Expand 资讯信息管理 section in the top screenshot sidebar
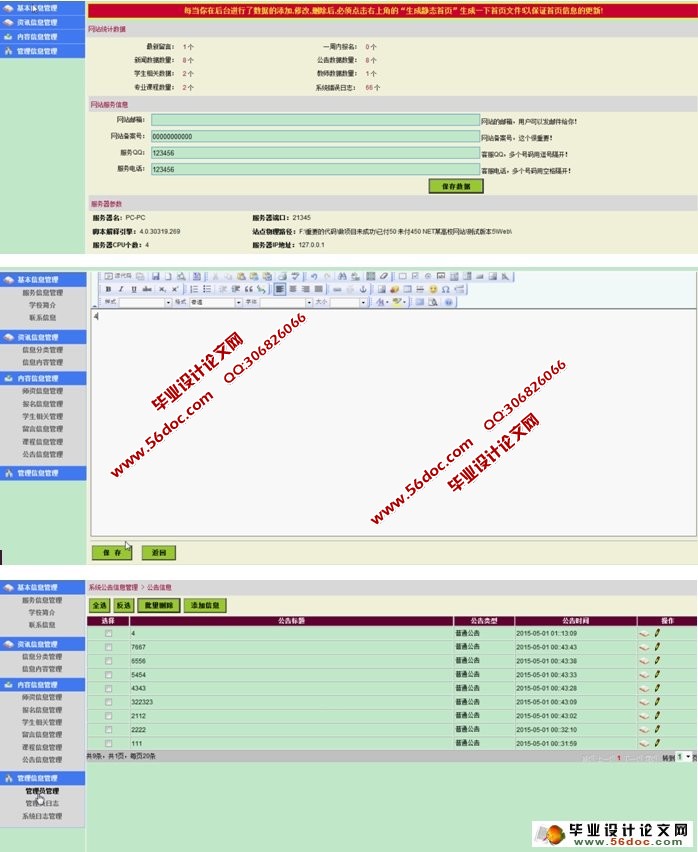The width and height of the screenshot is (698, 852). [42, 22]
